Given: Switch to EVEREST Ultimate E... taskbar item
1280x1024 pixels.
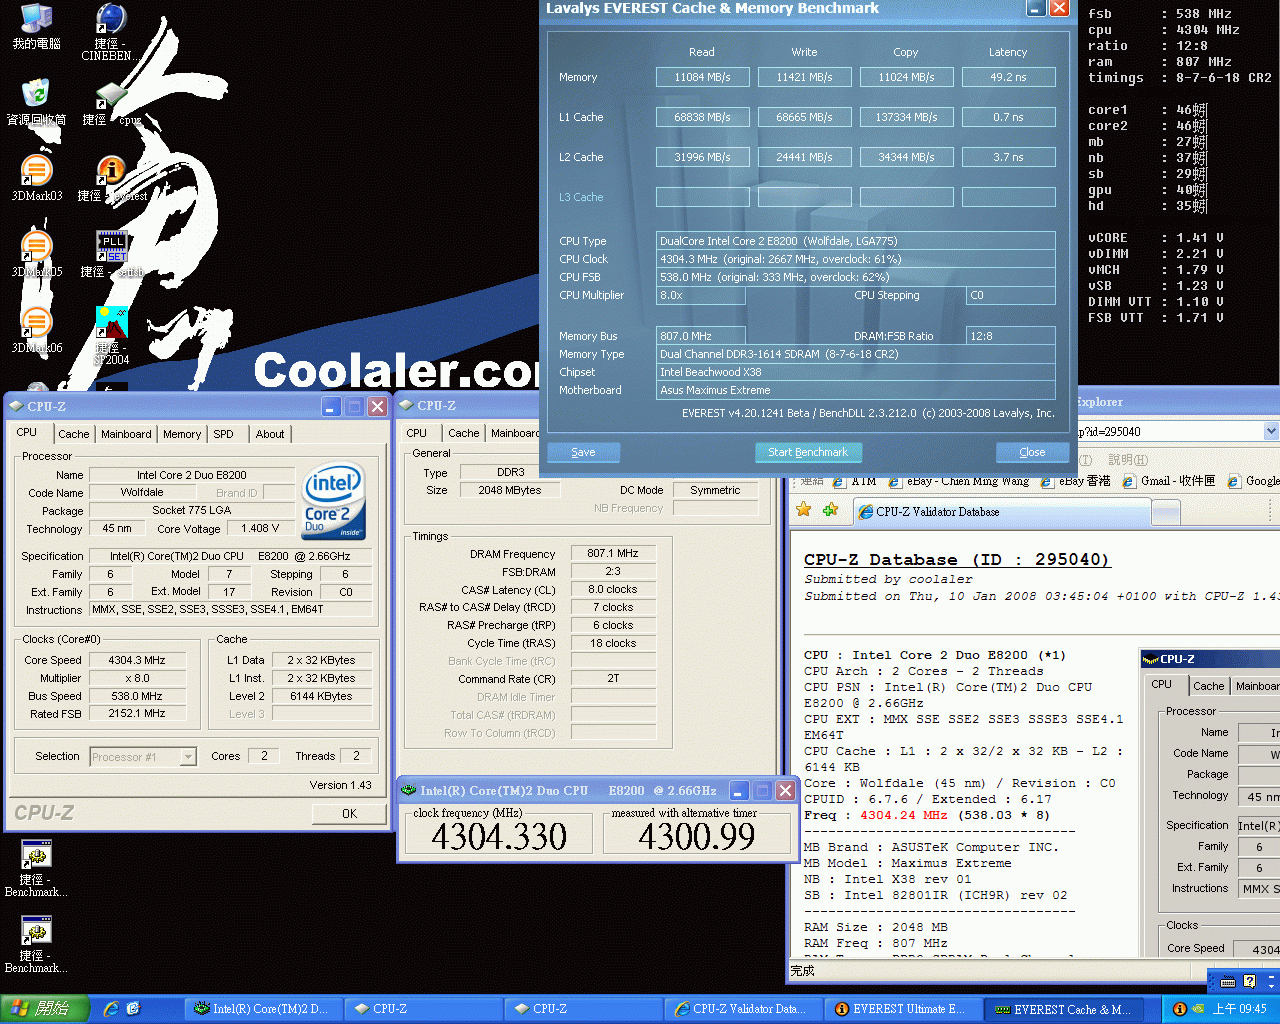Looking at the screenshot, I should point(903,1009).
